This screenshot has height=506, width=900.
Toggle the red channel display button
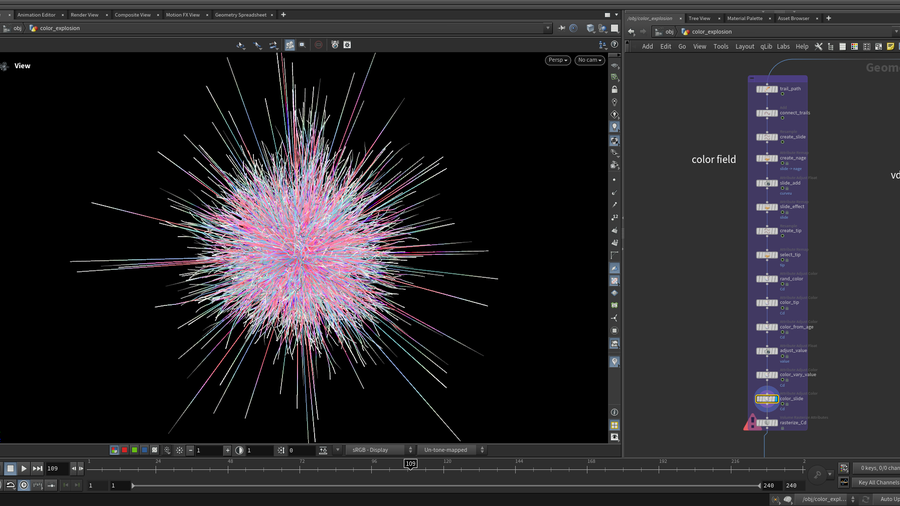point(124,450)
